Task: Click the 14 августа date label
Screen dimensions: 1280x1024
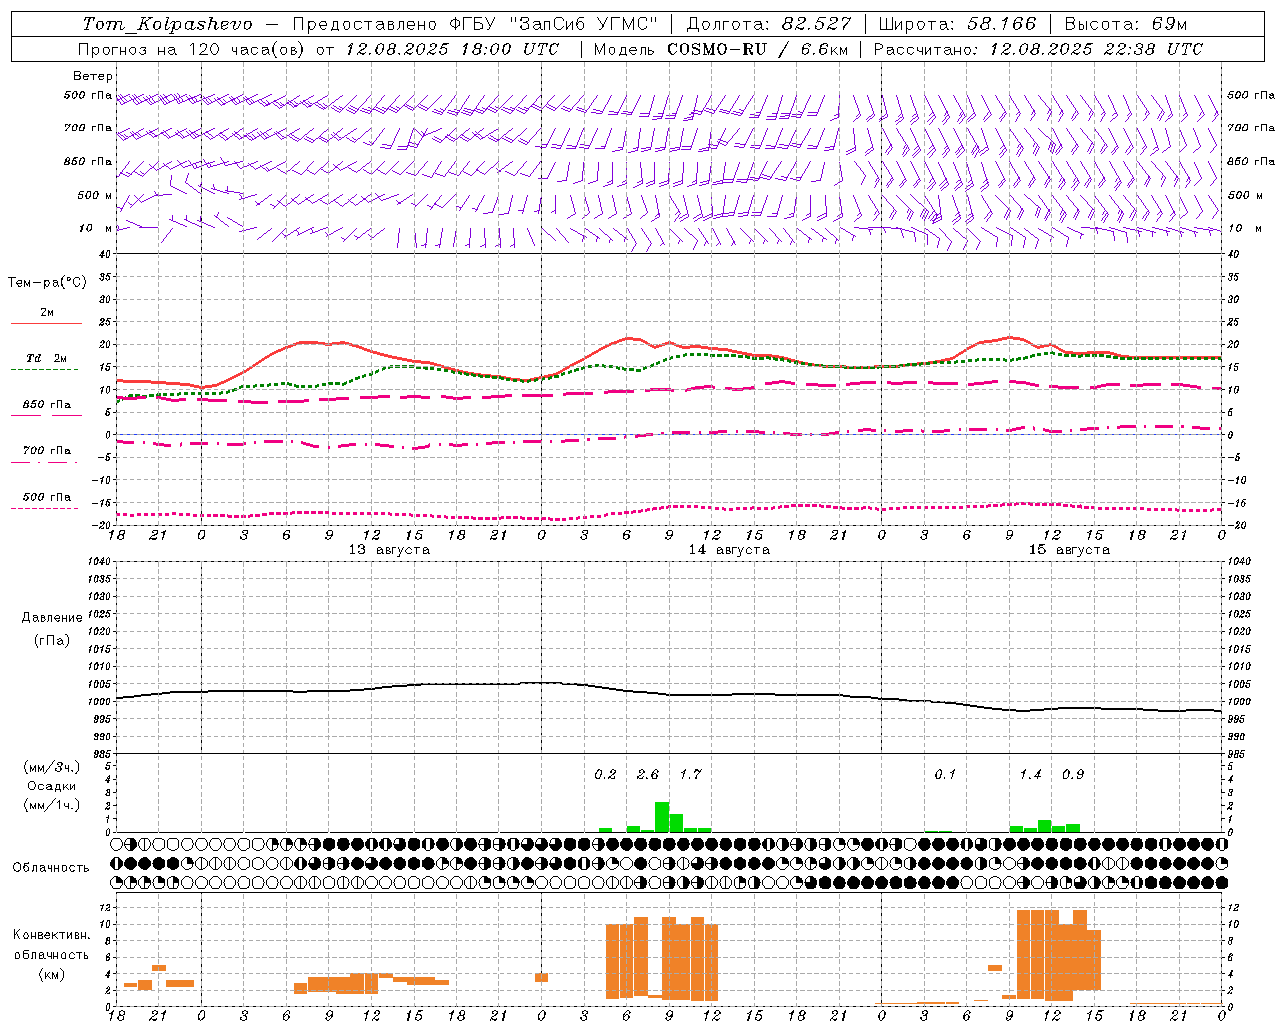Action: point(728,550)
